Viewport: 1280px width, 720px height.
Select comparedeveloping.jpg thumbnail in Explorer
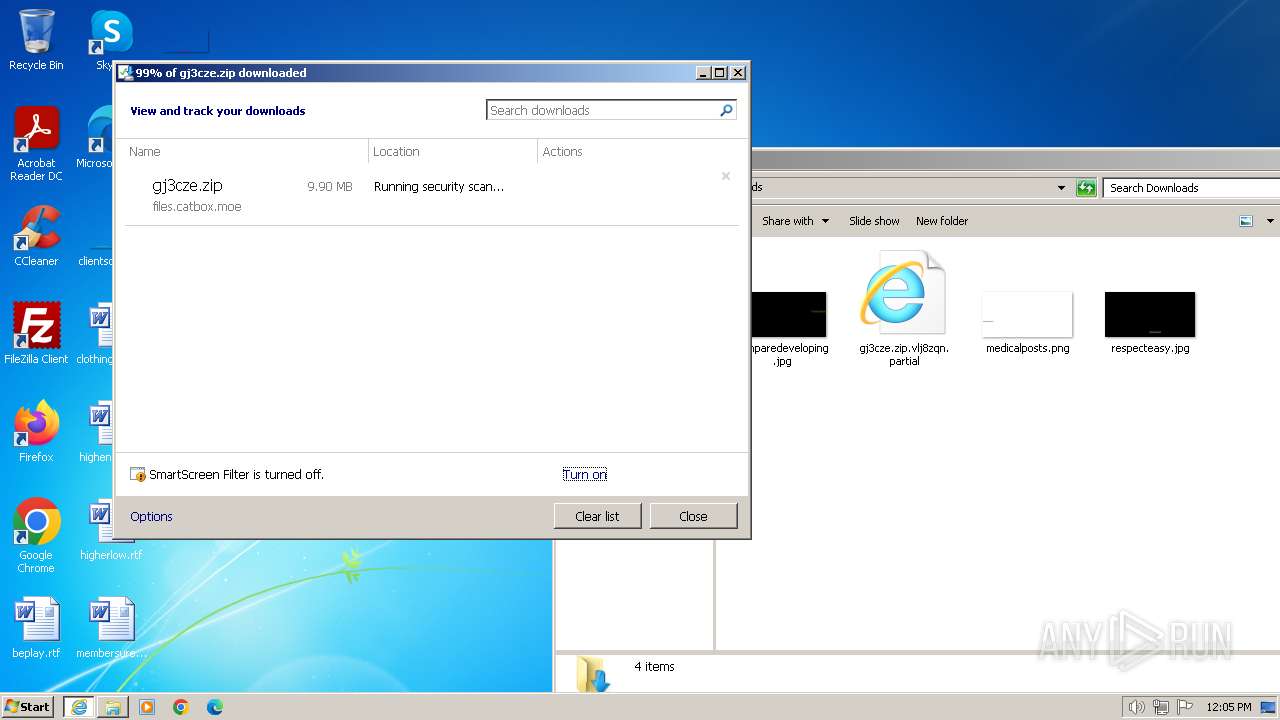pyautogui.click(x=788, y=328)
